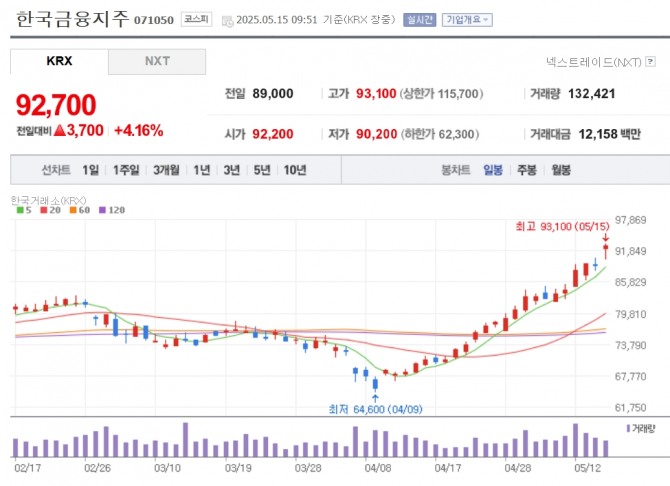Show the 1년 line chart
The width and height of the screenshot is (670, 486).
point(202,170)
